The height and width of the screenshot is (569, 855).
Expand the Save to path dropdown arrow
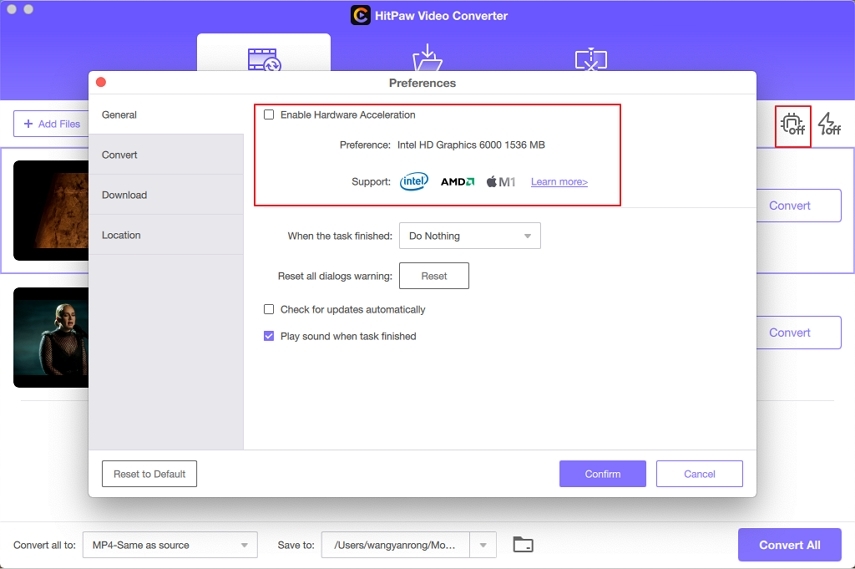[x=483, y=544]
